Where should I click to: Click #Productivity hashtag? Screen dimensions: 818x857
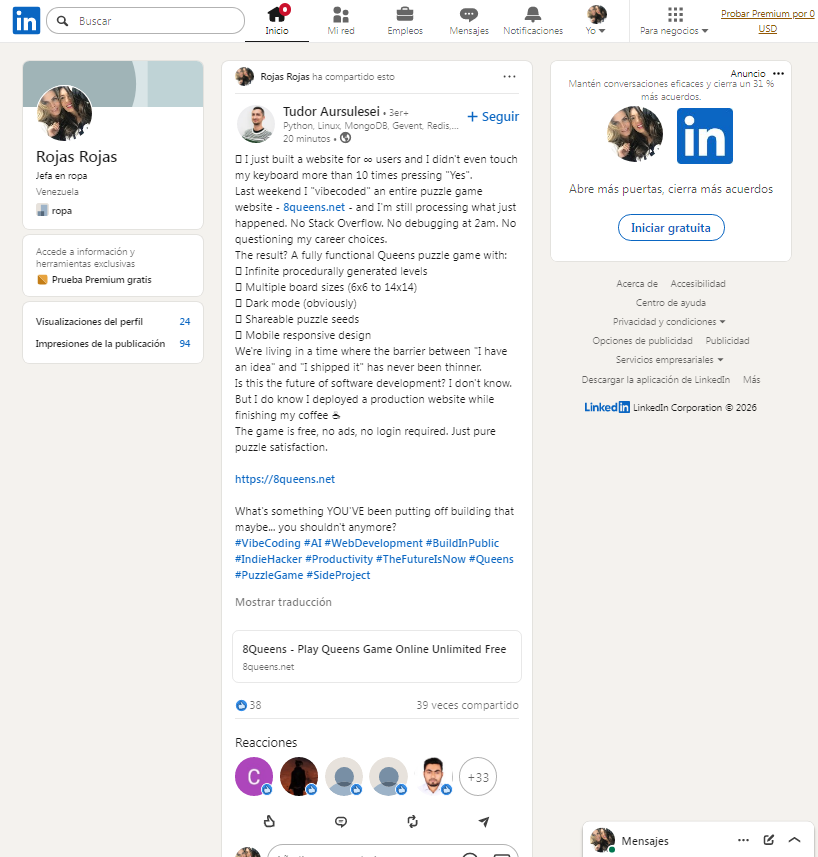tap(339, 559)
